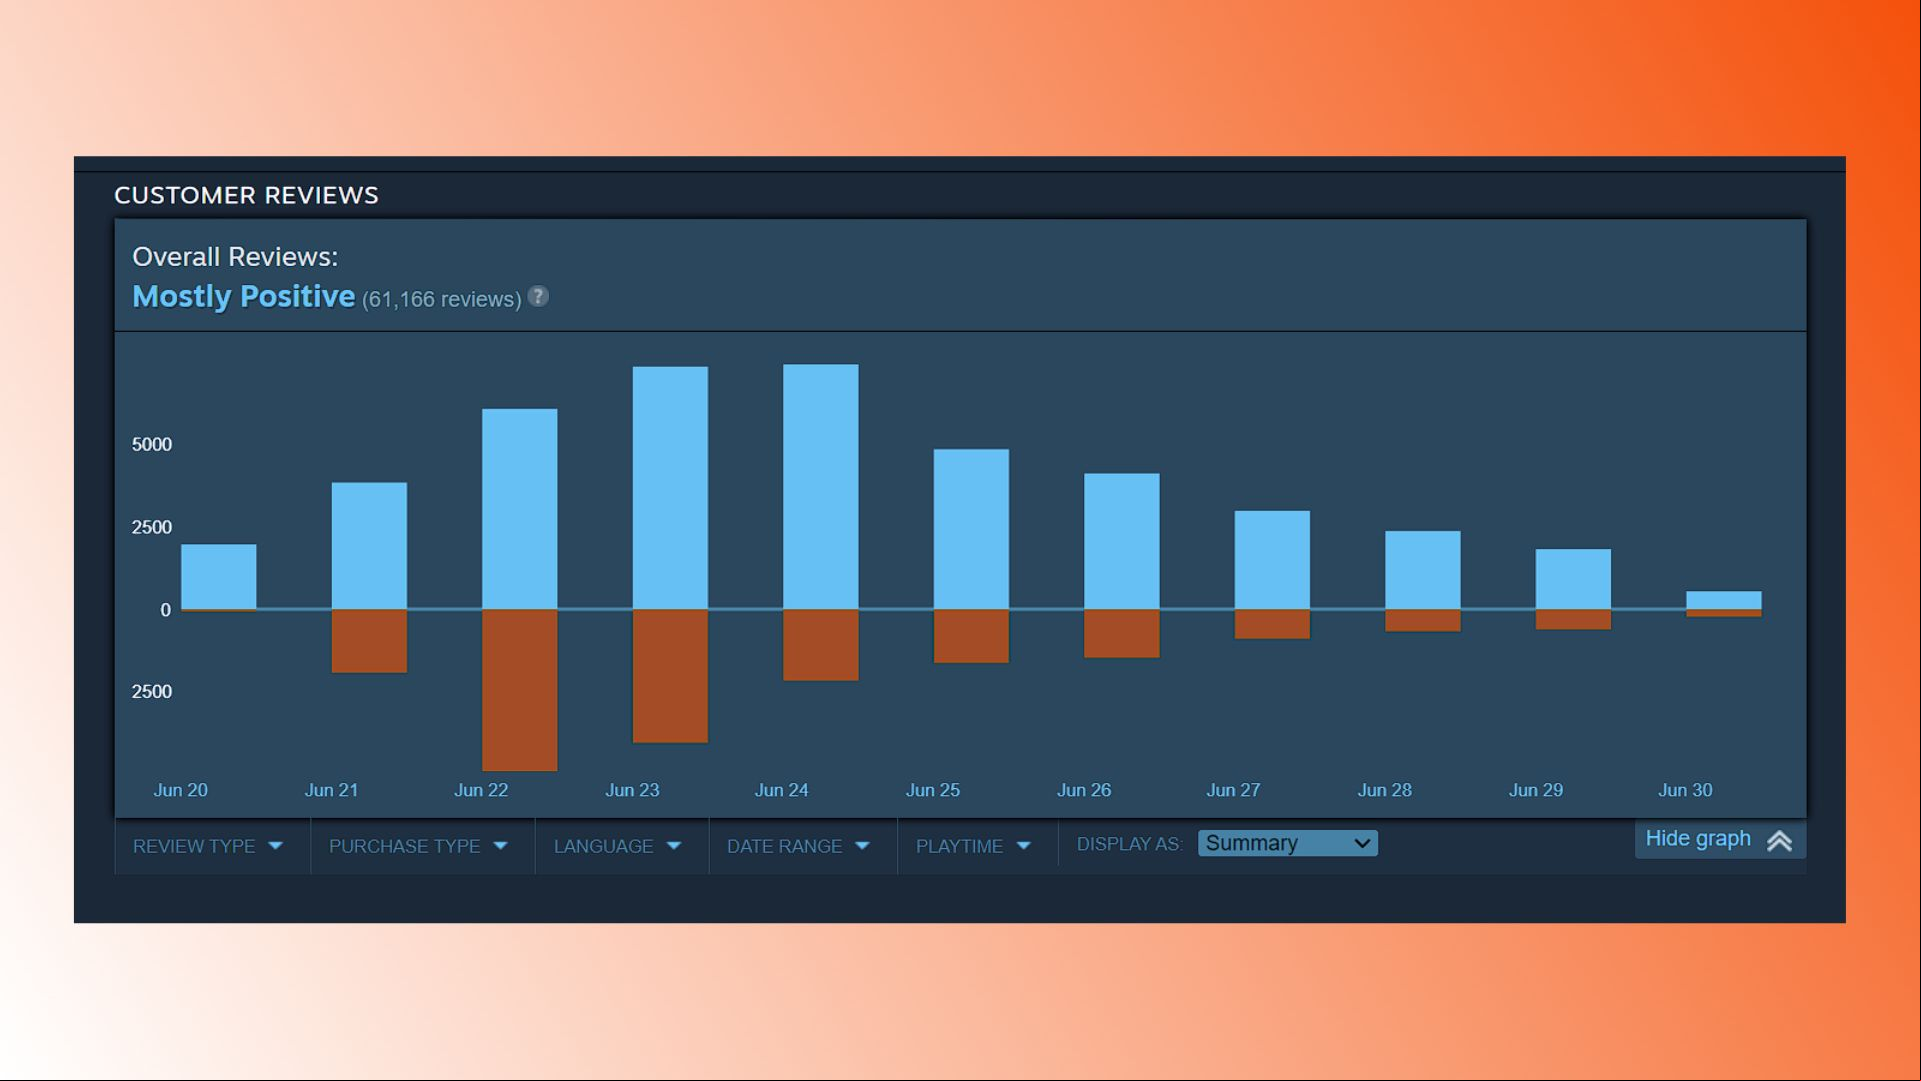1921x1081 pixels.
Task: Click the 5000 axis value label
Action: (152, 444)
